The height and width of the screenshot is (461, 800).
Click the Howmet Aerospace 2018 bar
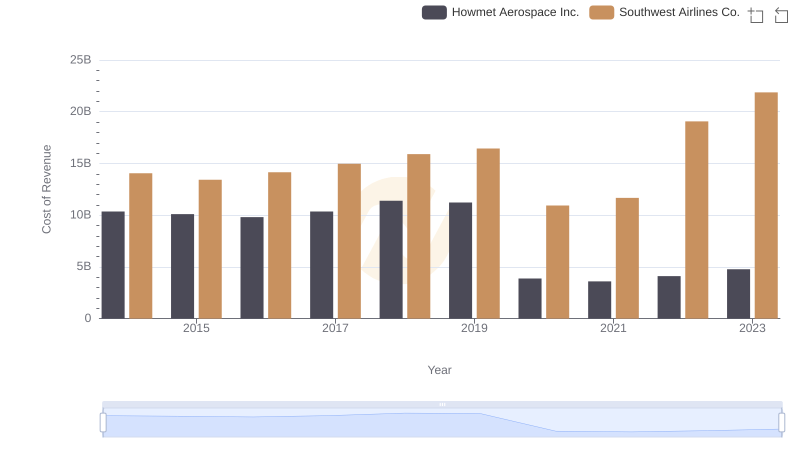(x=391, y=260)
